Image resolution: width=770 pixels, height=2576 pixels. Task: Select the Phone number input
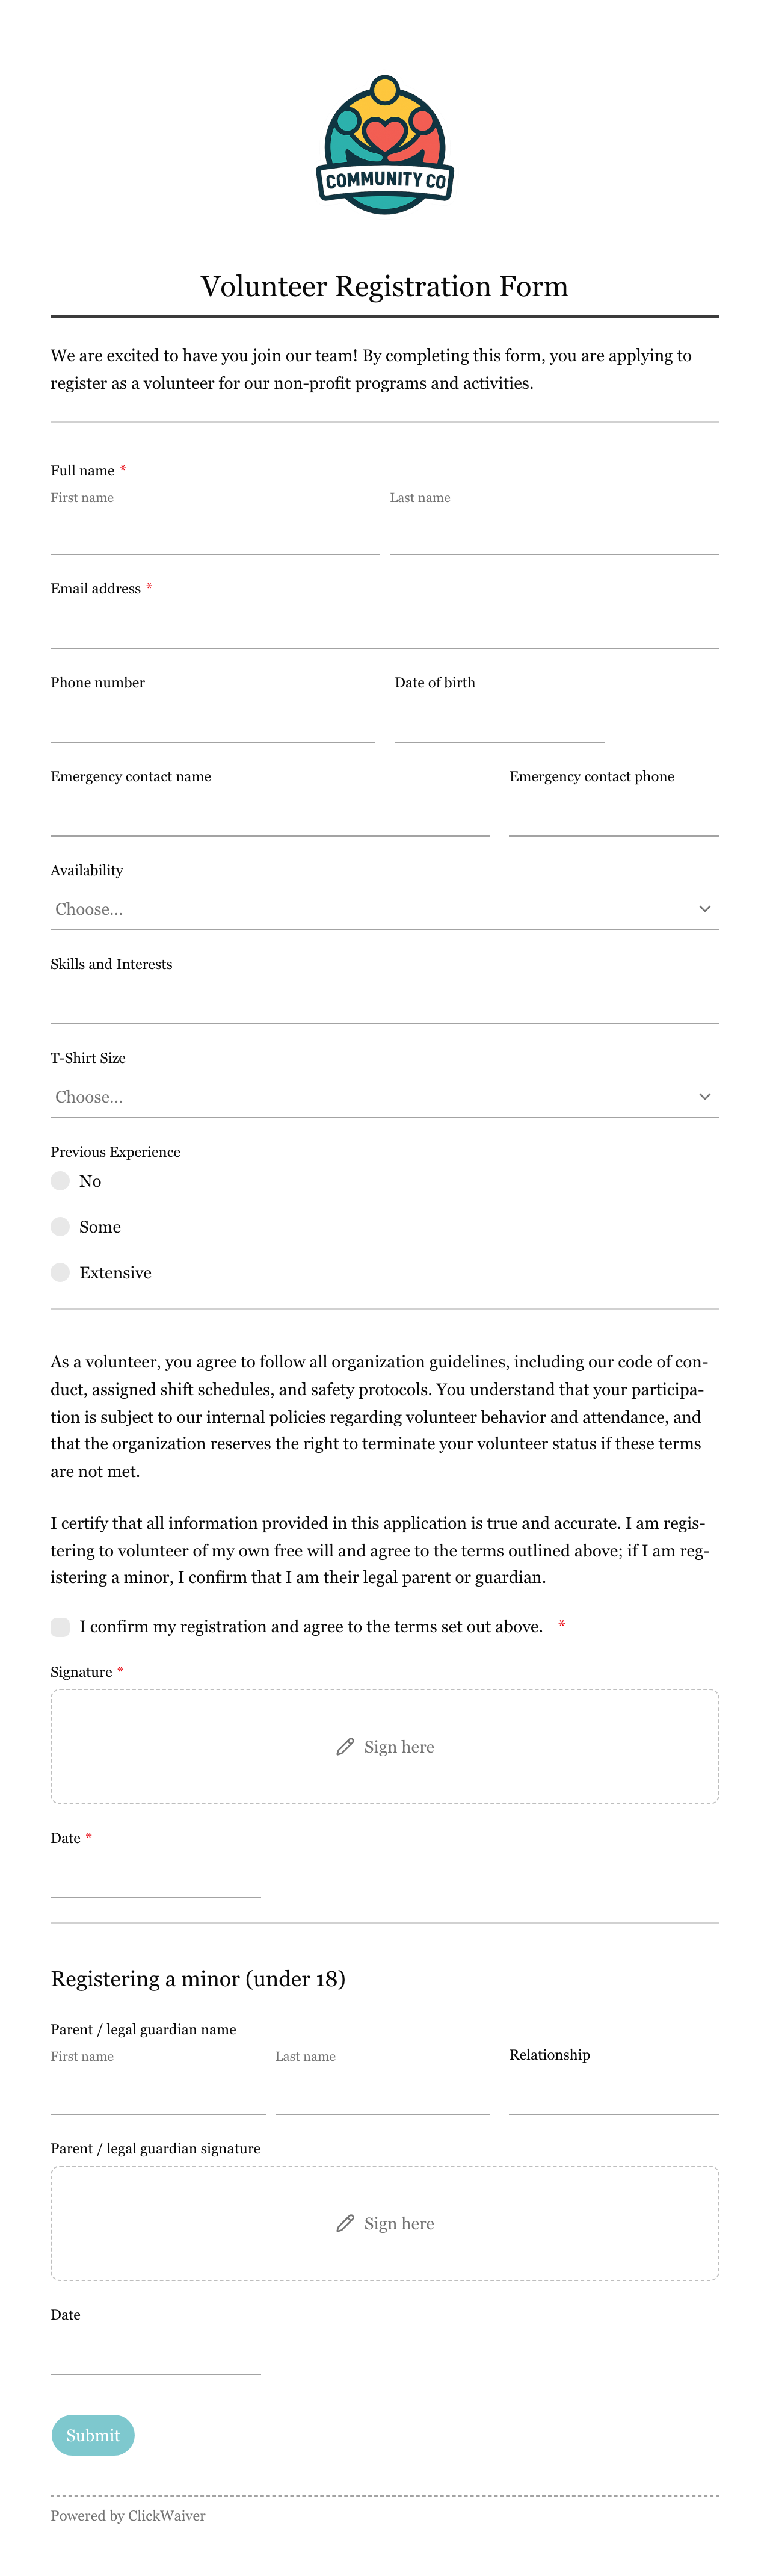point(213,721)
